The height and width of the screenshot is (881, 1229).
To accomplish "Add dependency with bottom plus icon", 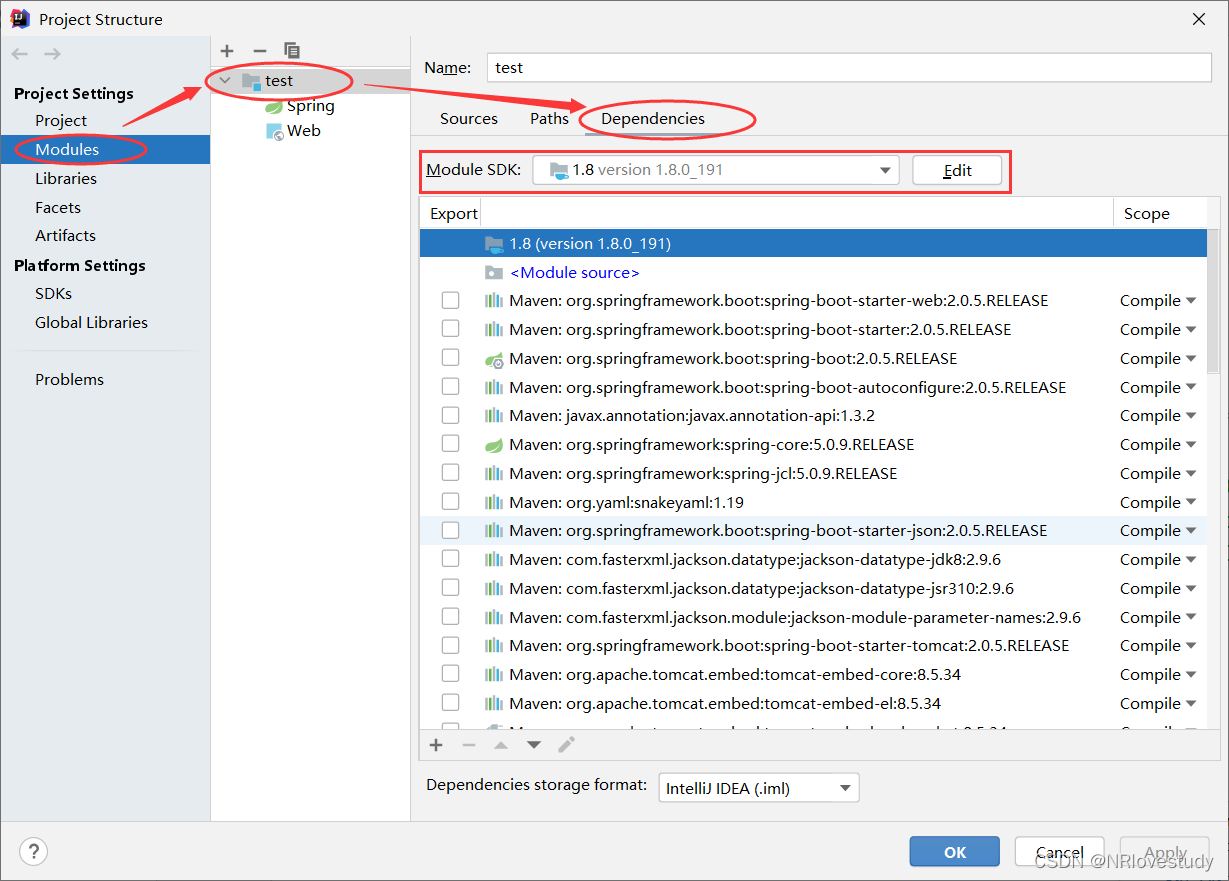I will coord(436,745).
